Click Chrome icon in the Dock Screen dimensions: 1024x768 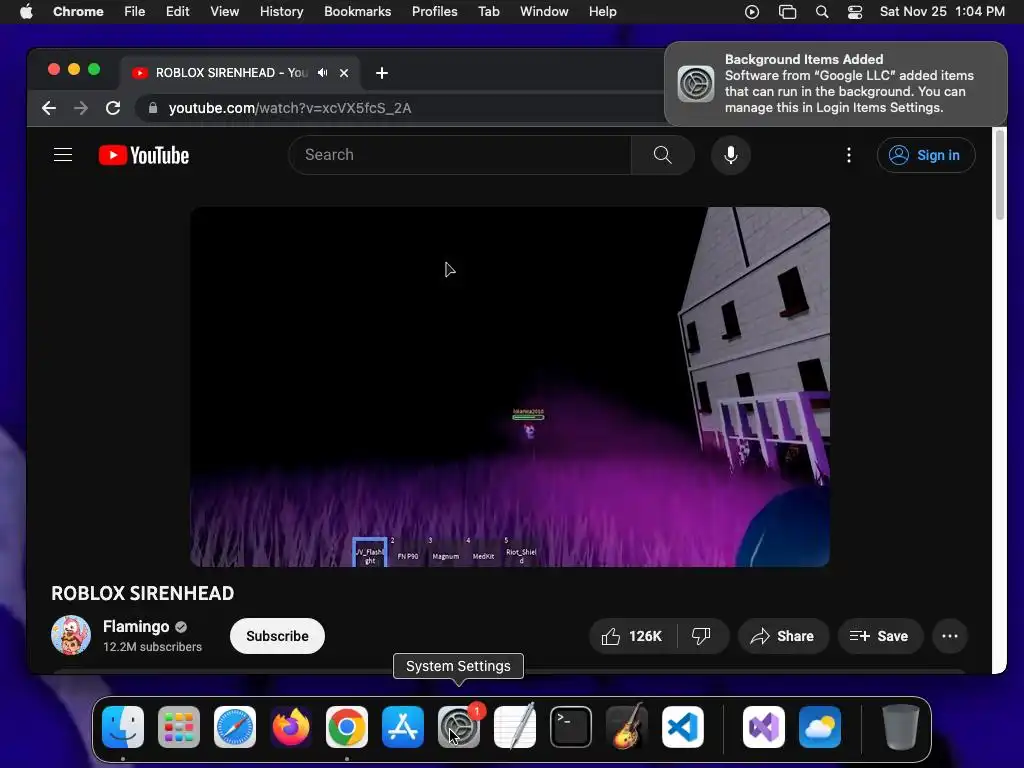[347, 727]
